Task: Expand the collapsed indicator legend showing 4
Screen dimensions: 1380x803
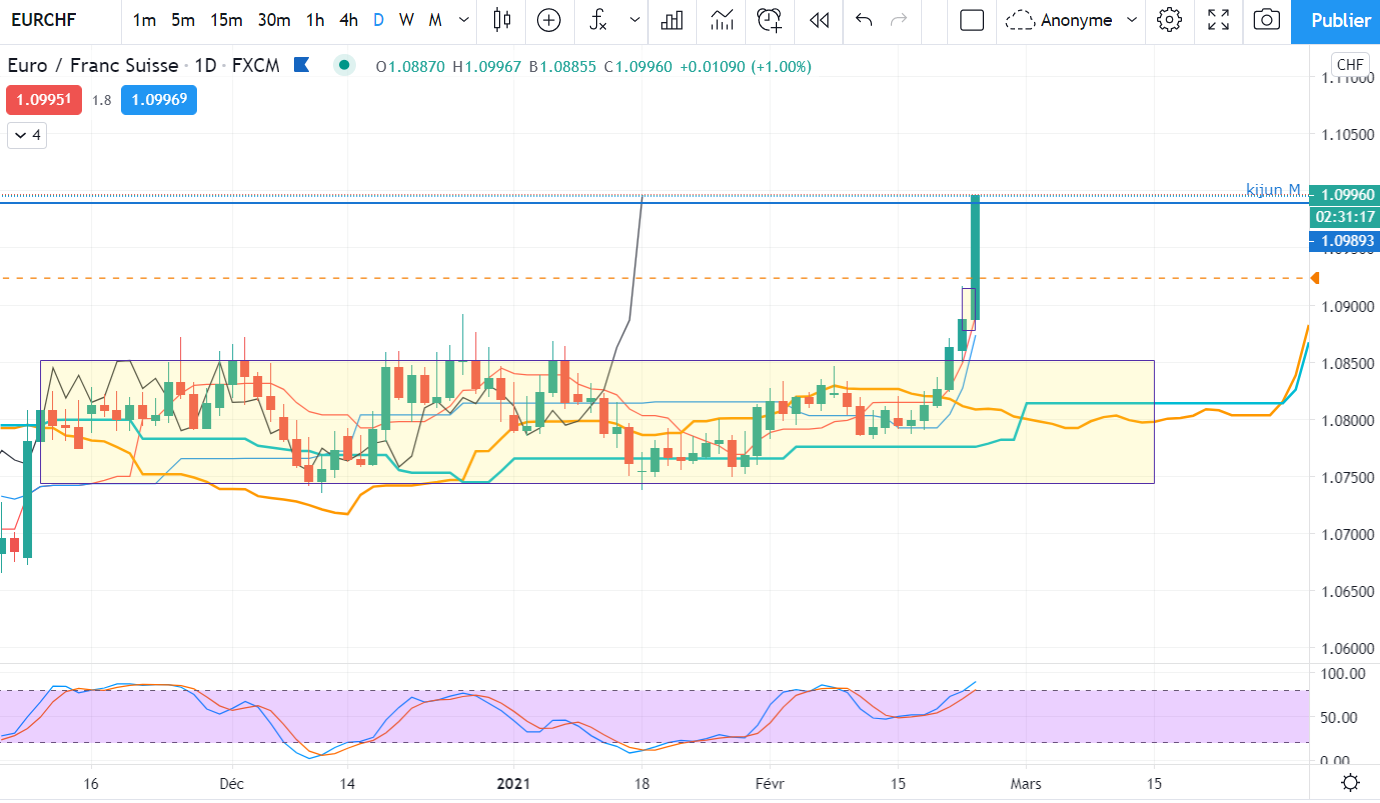Action: coord(26,135)
